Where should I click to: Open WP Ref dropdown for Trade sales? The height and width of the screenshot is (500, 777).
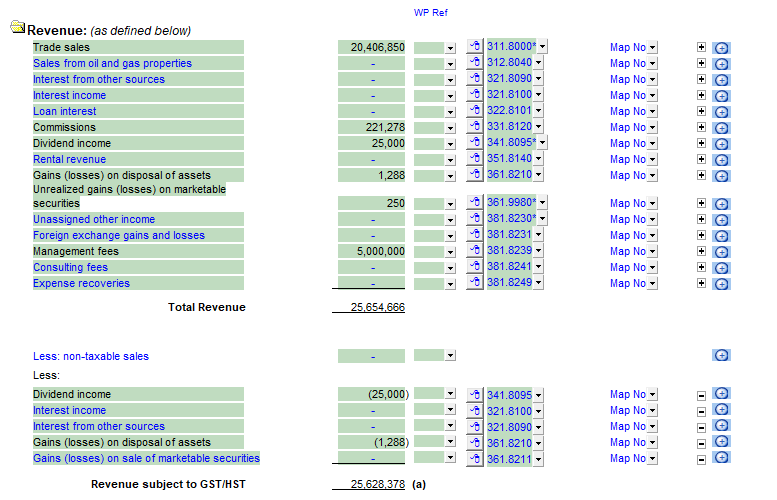450,49
